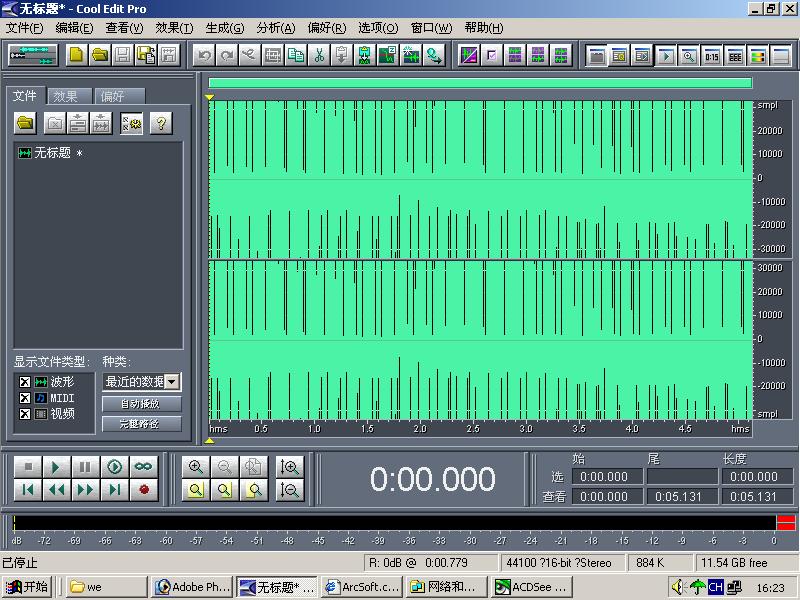The height and width of the screenshot is (600, 800).
Task: Open the 效果(T) menu
Action: click(174, 28)
